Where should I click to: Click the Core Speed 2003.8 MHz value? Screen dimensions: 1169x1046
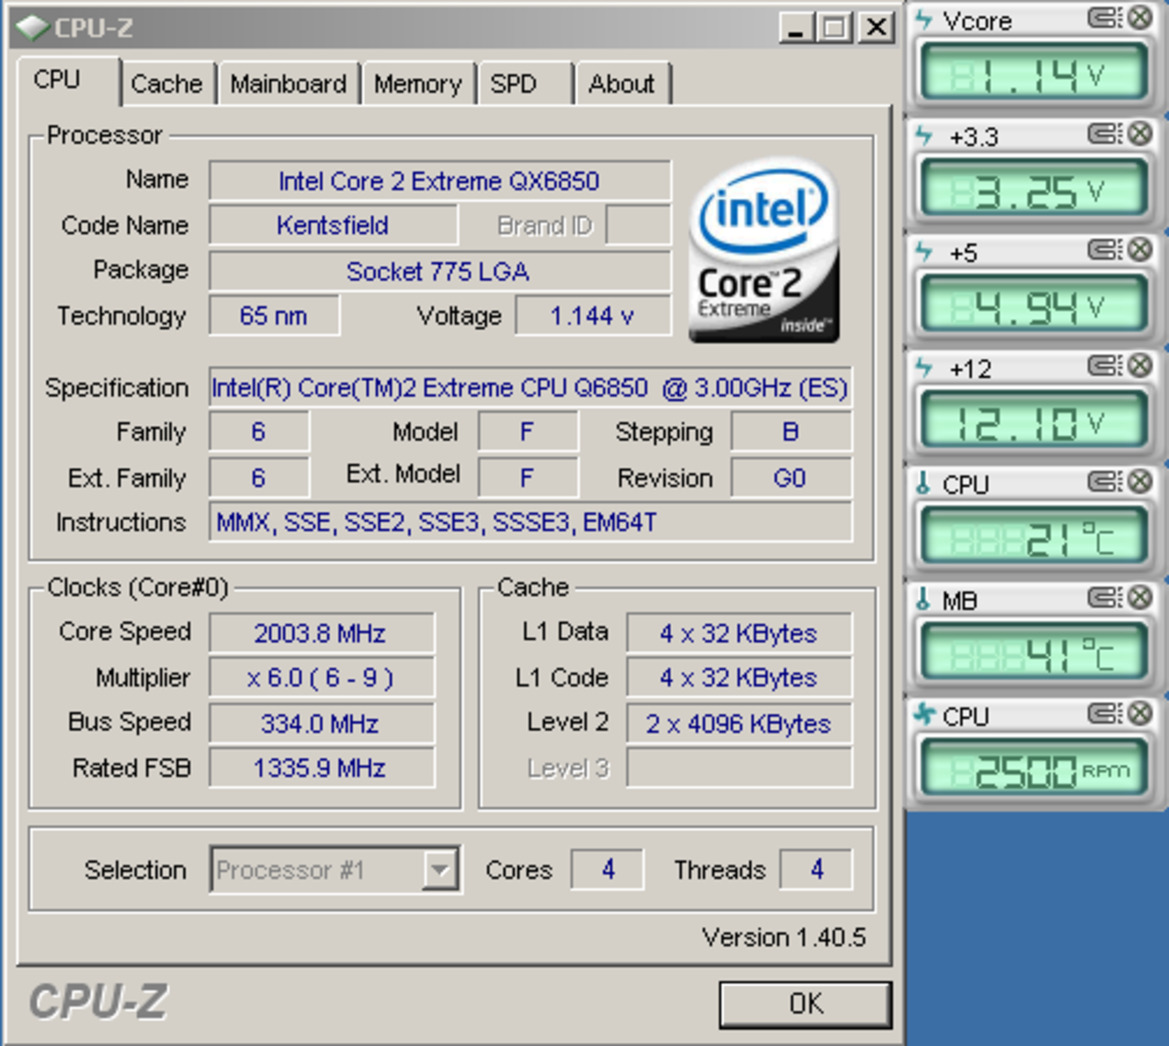321,633
